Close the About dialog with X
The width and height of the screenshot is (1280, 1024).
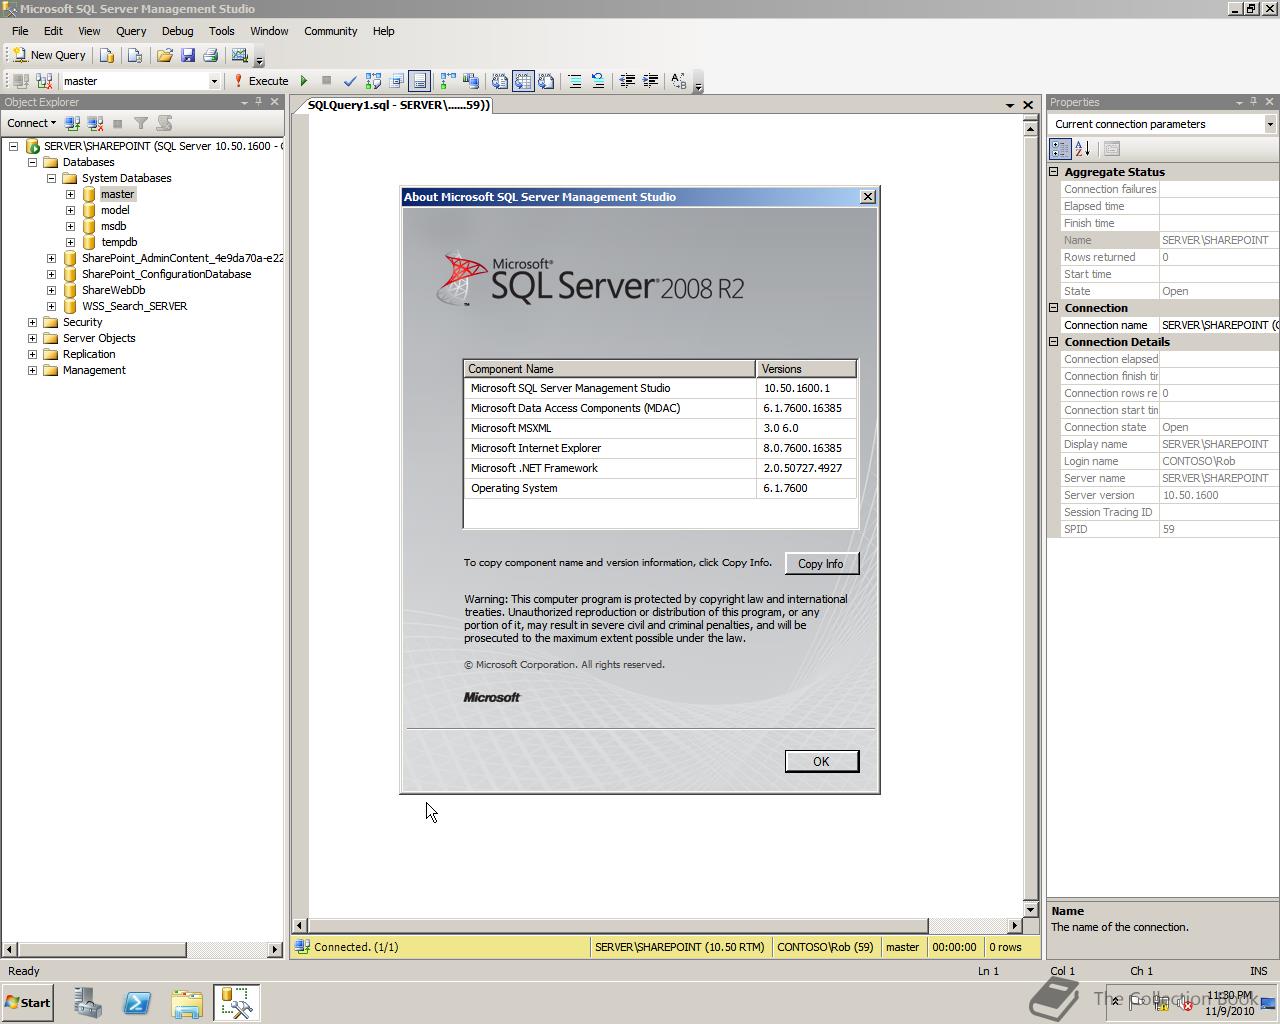(868, 197)
